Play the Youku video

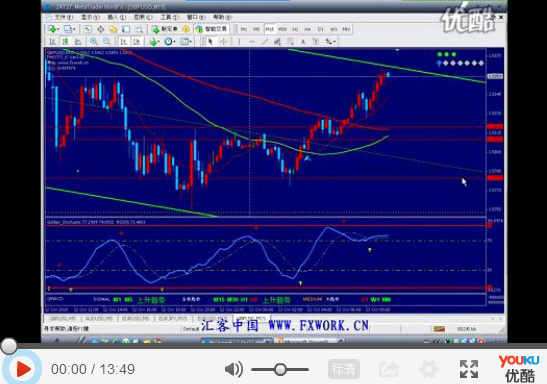click(x=23, y=369)
